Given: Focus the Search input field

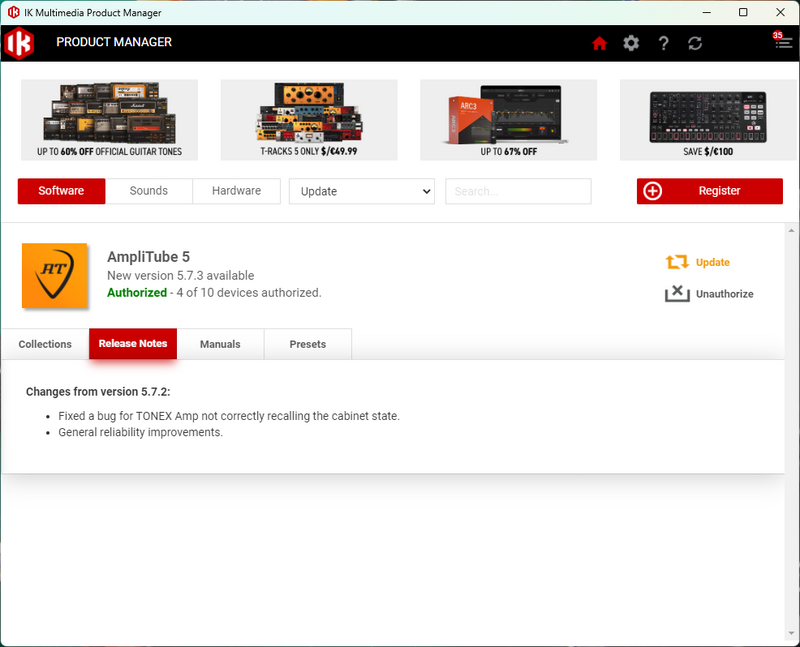Looking at the screenshot, I should pyautogui.click(x=518, y=191).
